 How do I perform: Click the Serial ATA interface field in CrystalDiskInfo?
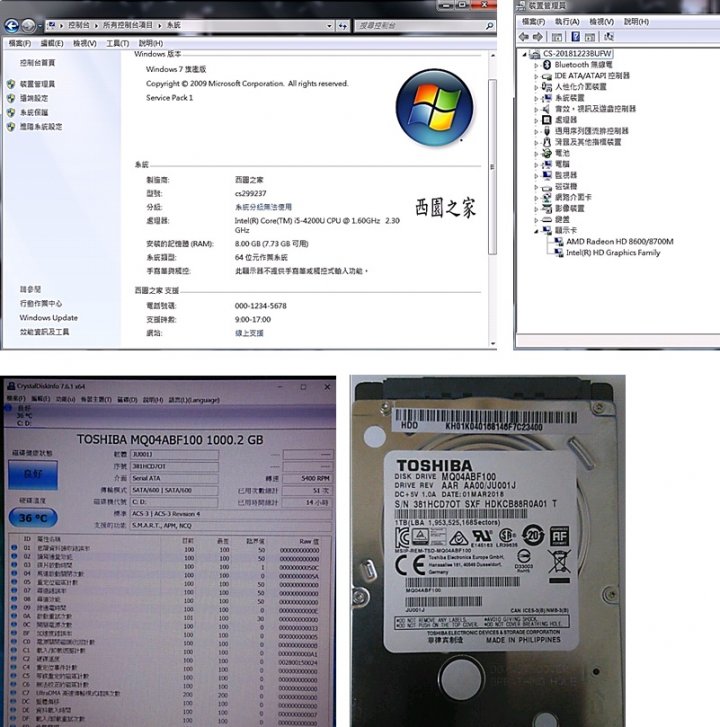174,478
